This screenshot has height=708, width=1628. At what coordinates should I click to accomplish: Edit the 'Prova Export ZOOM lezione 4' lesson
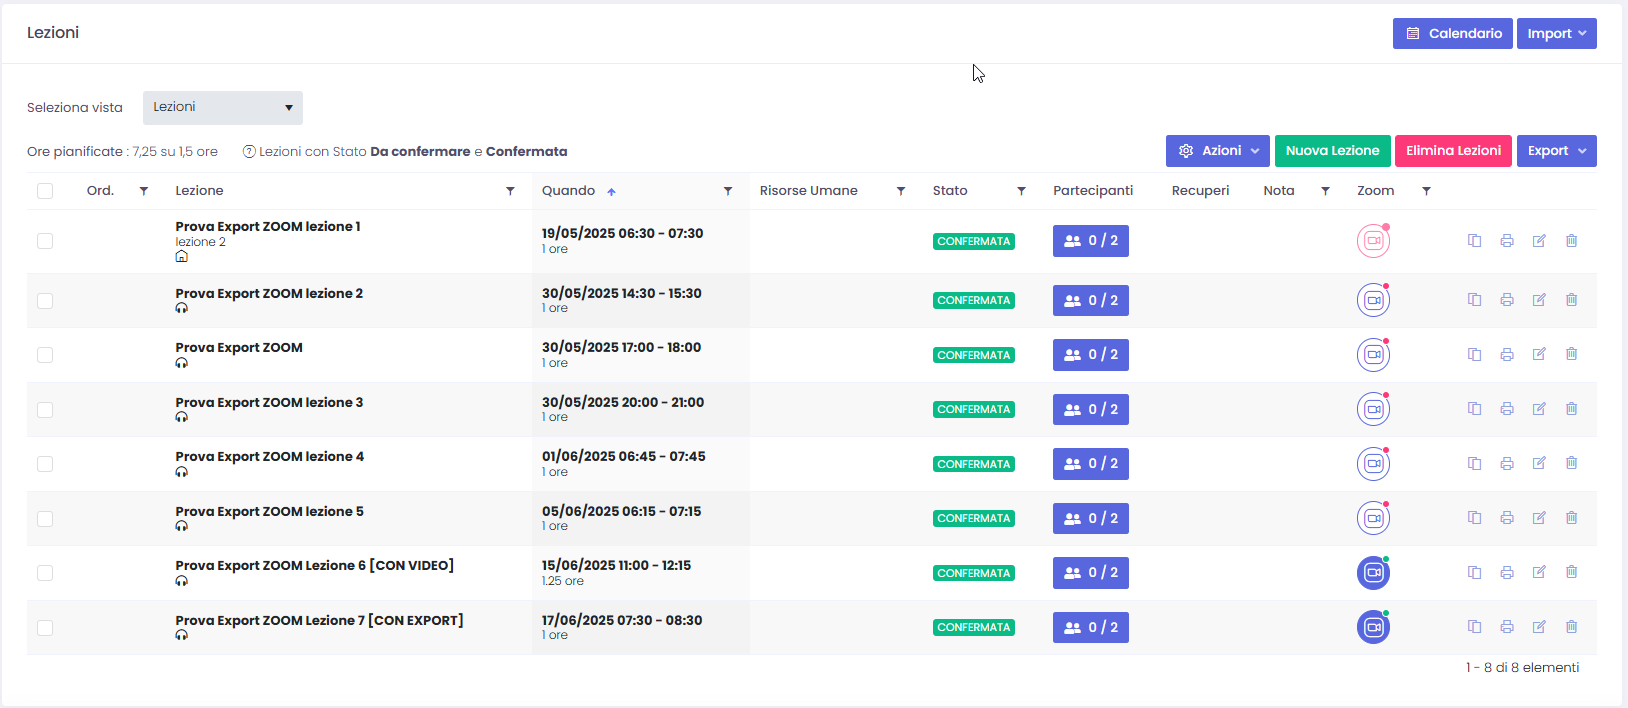[1539, 464]
